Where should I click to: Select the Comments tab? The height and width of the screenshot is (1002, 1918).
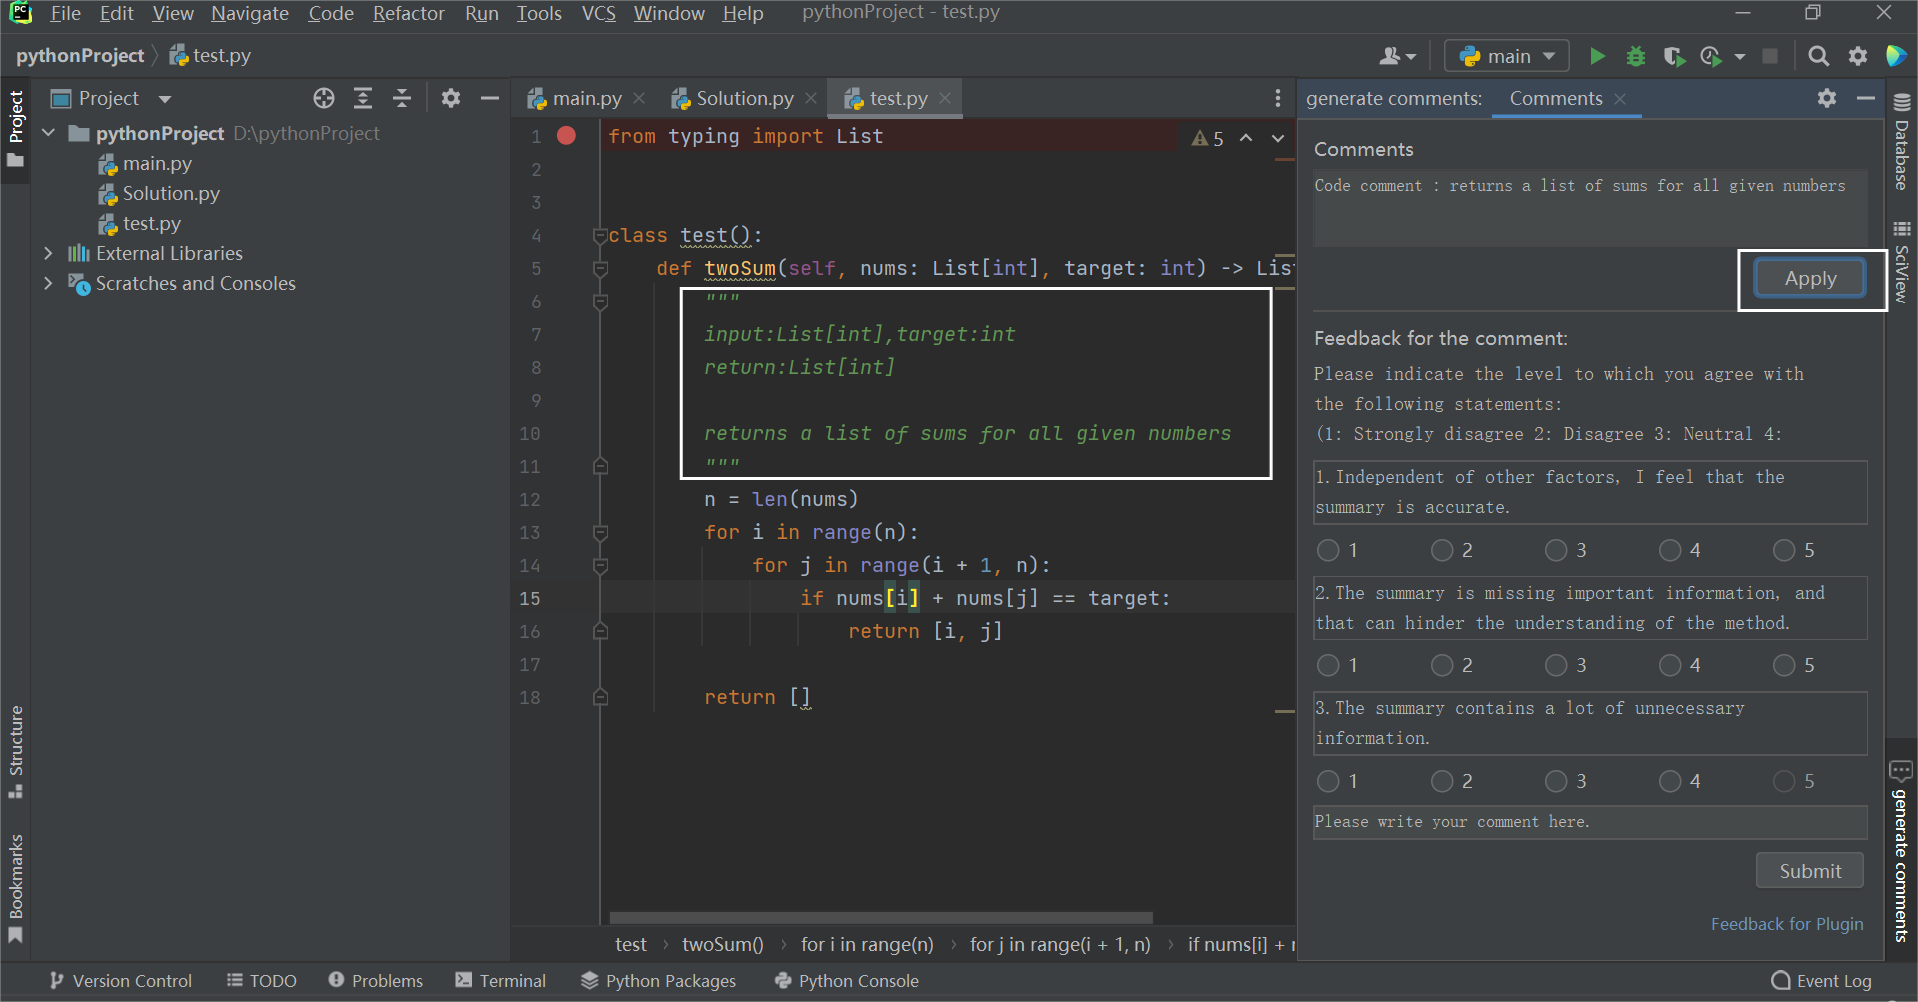click(1555, 98)
